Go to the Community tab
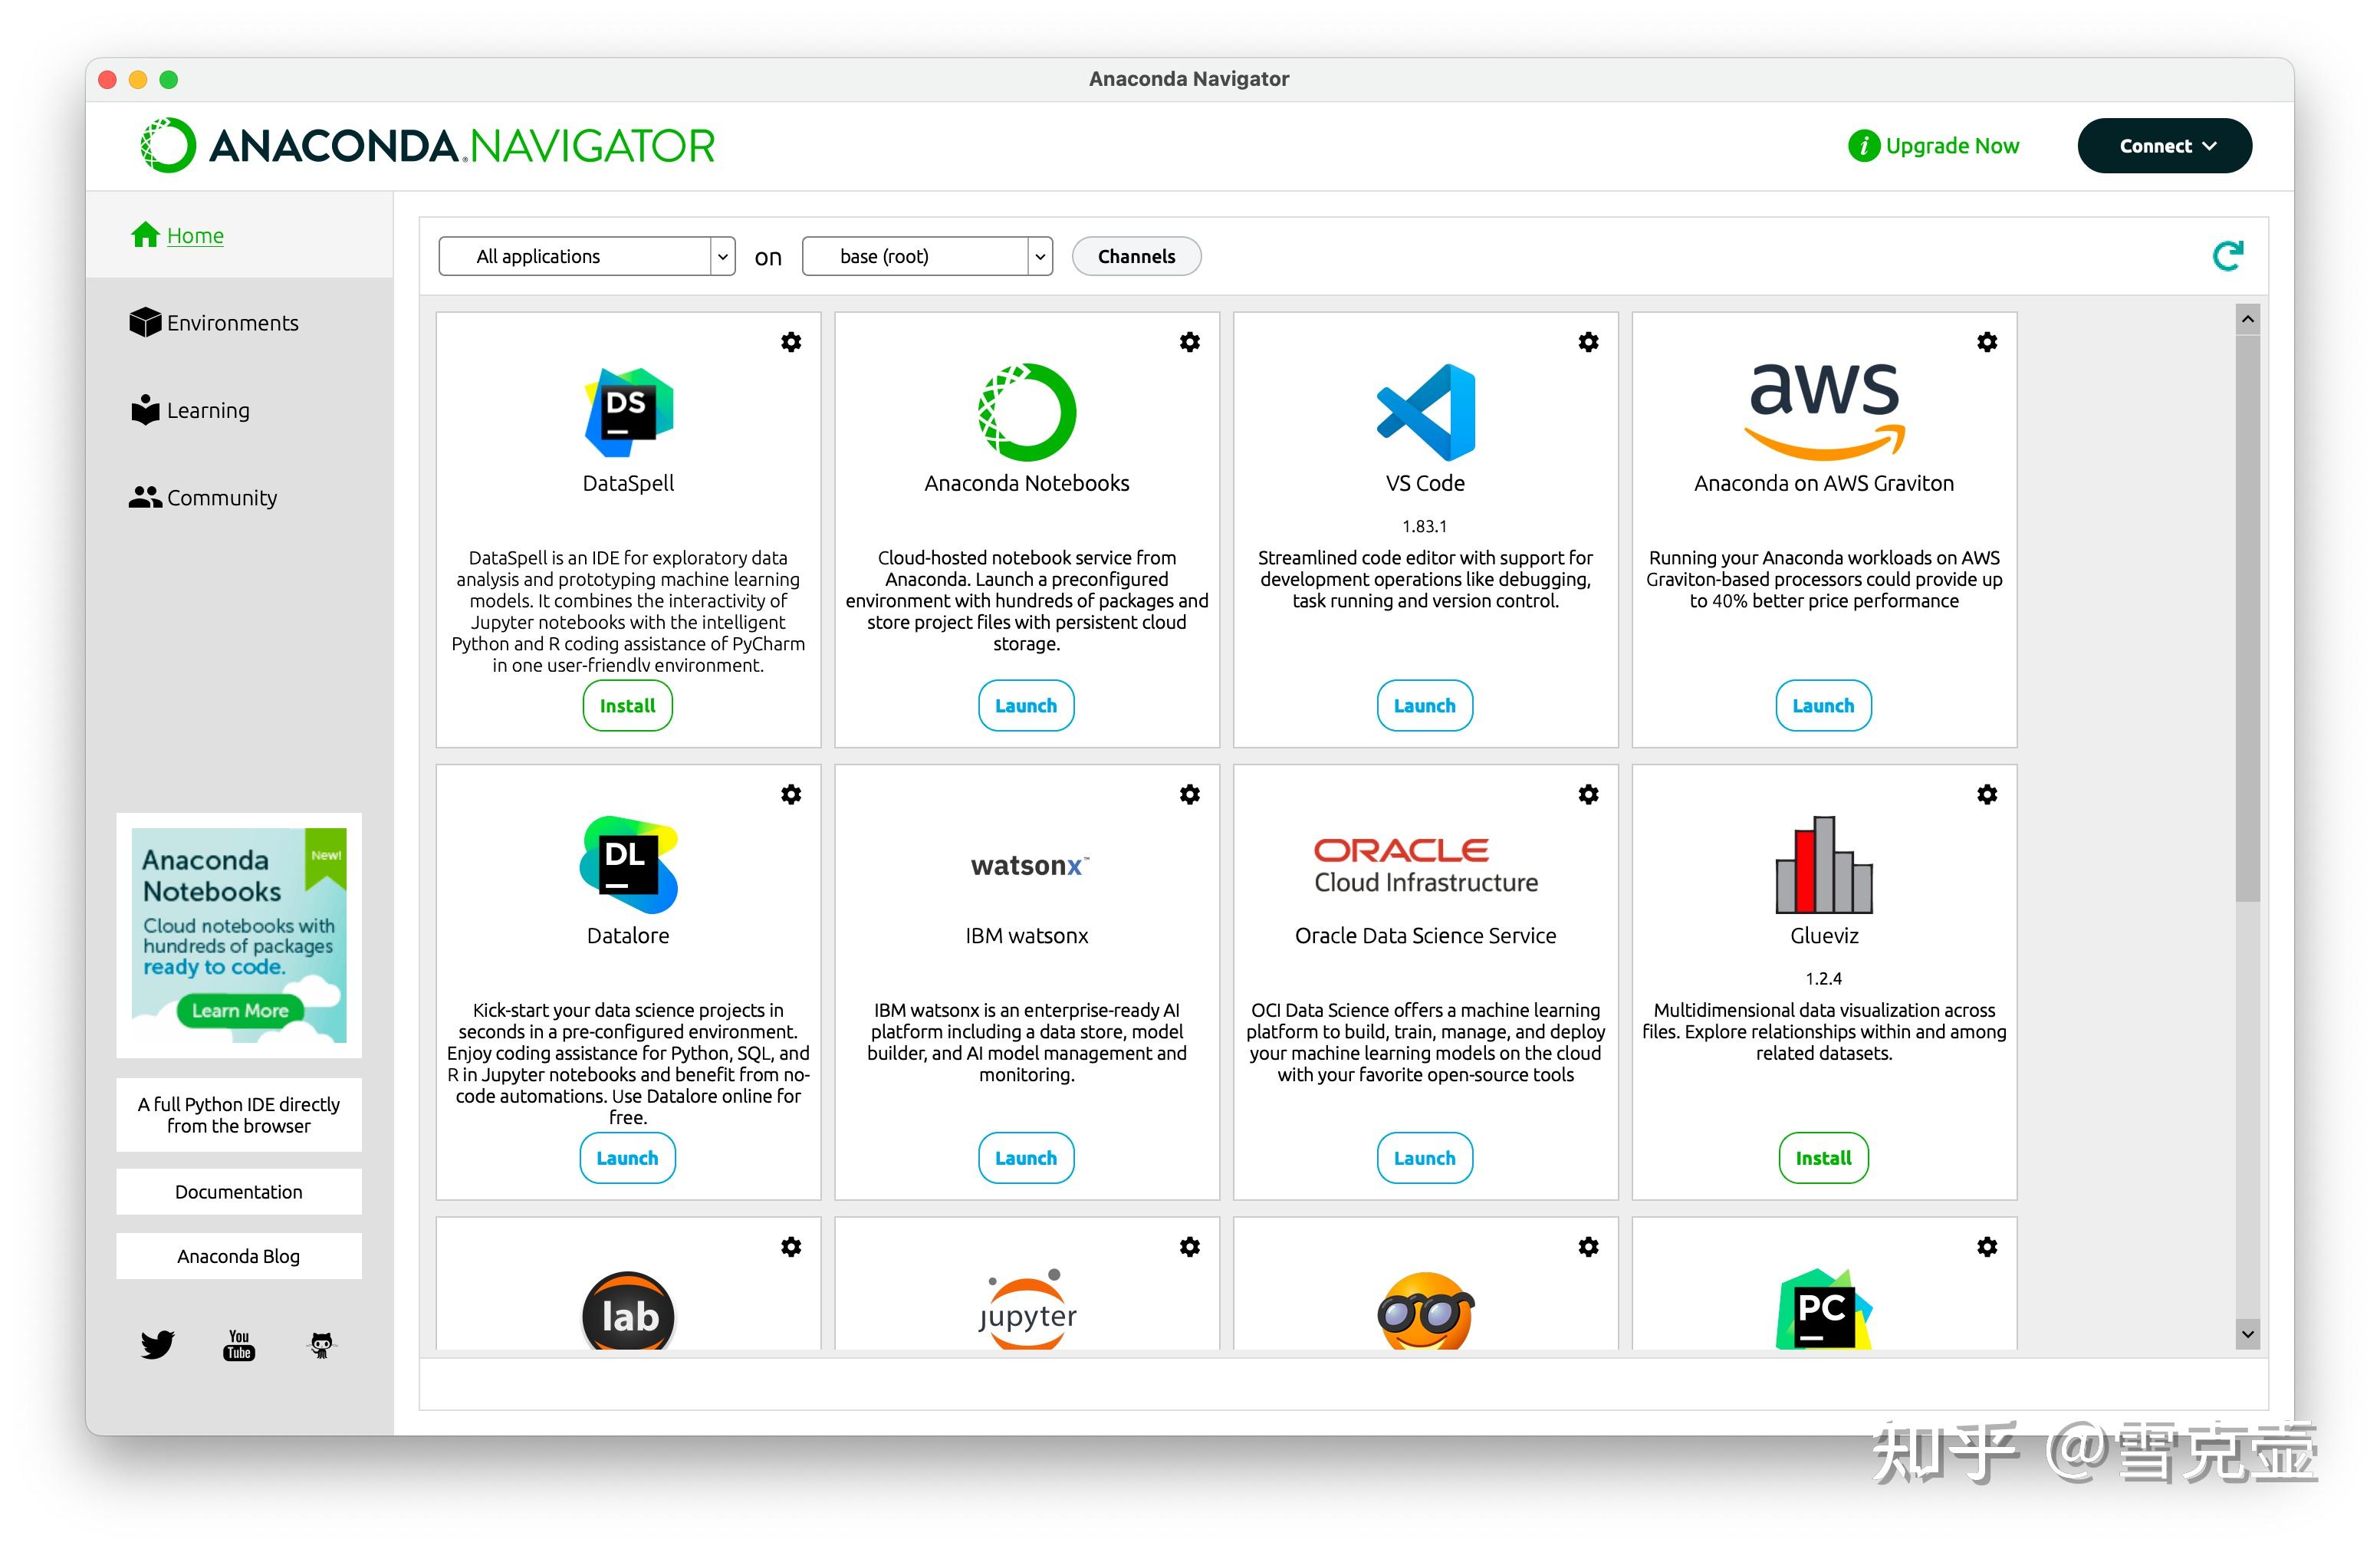Screen dimensions: 2380x1549 (221, 497)
